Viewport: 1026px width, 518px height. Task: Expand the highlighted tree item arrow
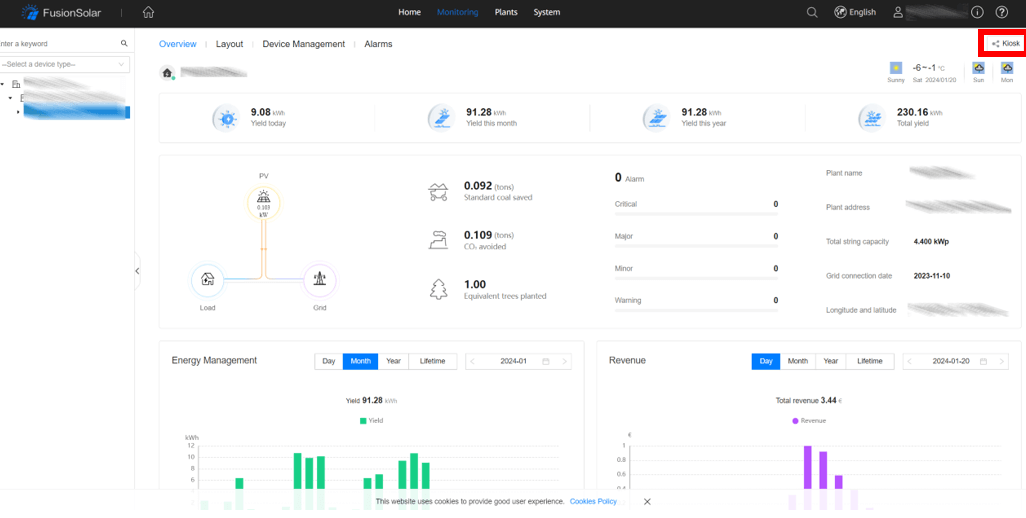point(18,112)
